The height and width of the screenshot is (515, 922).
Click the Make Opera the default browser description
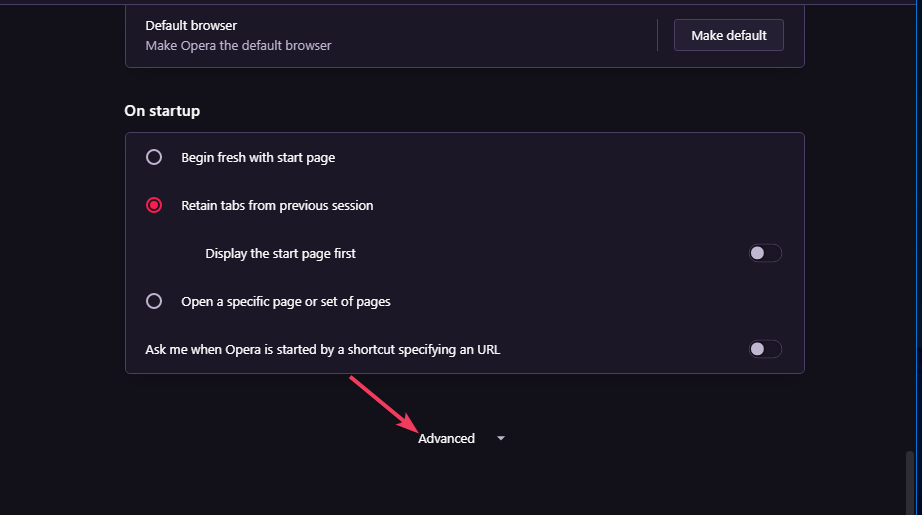[x=238, y=45]
